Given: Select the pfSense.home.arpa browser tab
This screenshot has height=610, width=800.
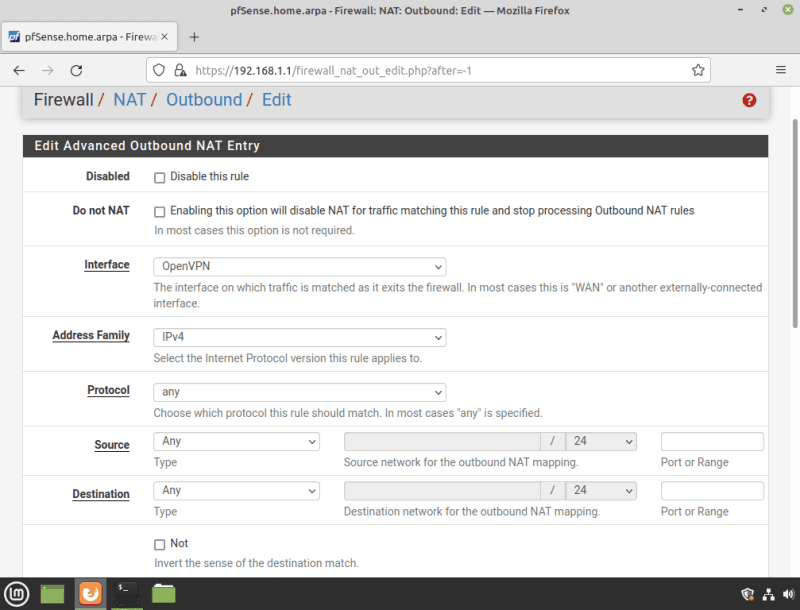Looking at the screenshot, I should (85, 37).
